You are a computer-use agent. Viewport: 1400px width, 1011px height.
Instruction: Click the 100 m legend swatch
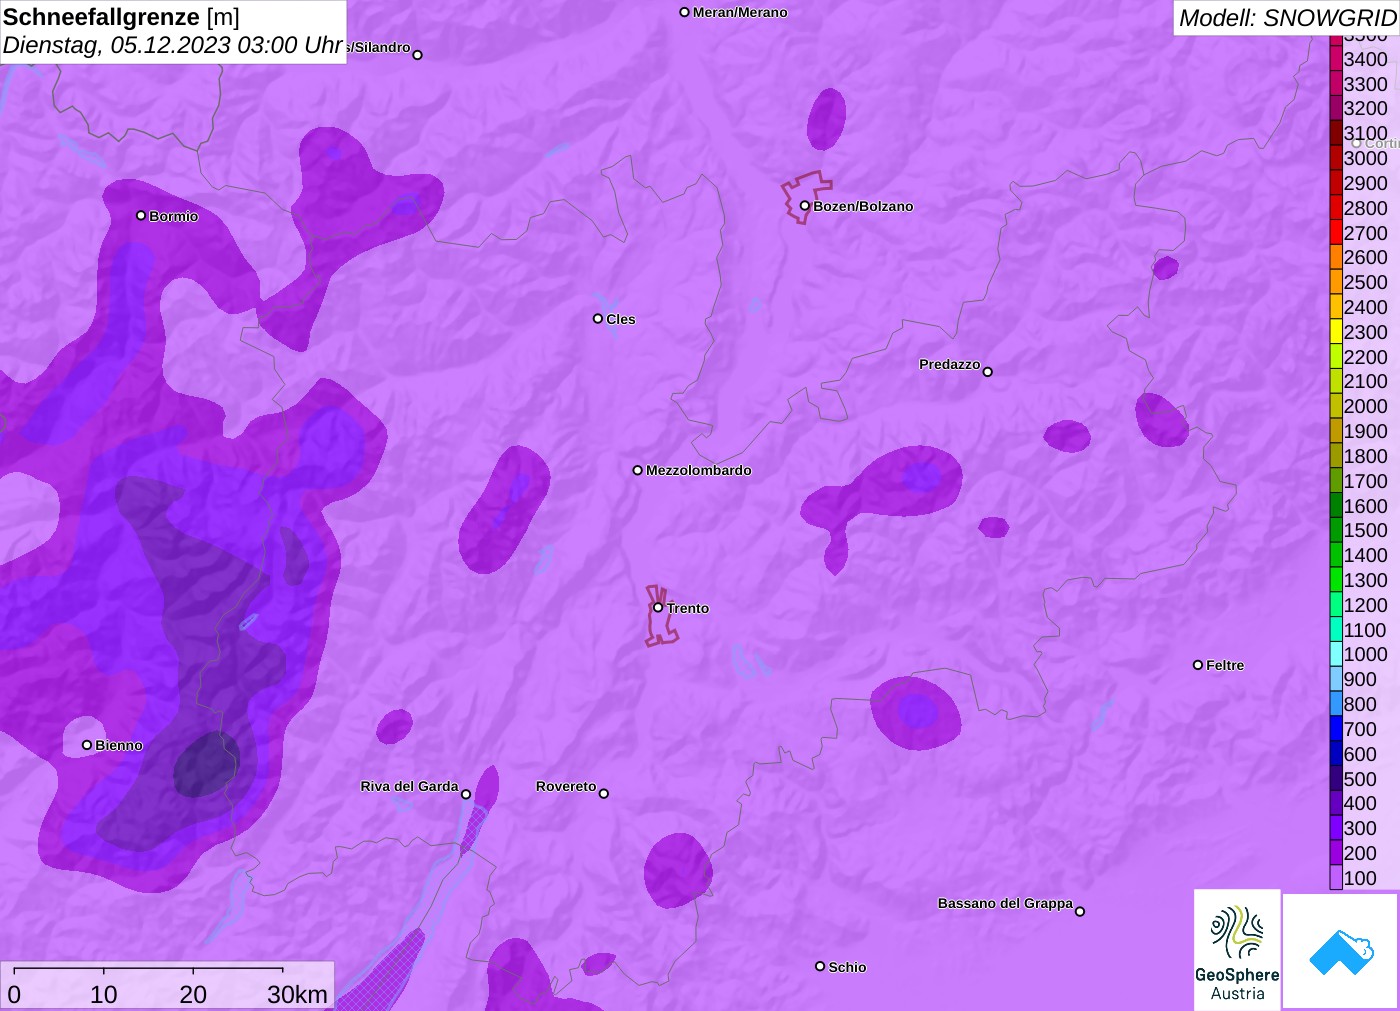coord(1336,878)
